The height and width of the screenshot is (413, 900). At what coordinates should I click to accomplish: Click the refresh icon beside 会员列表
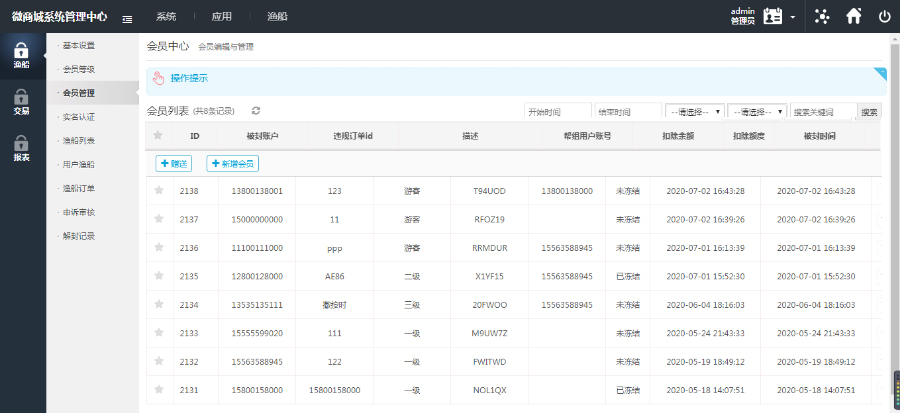pos(256,110)
